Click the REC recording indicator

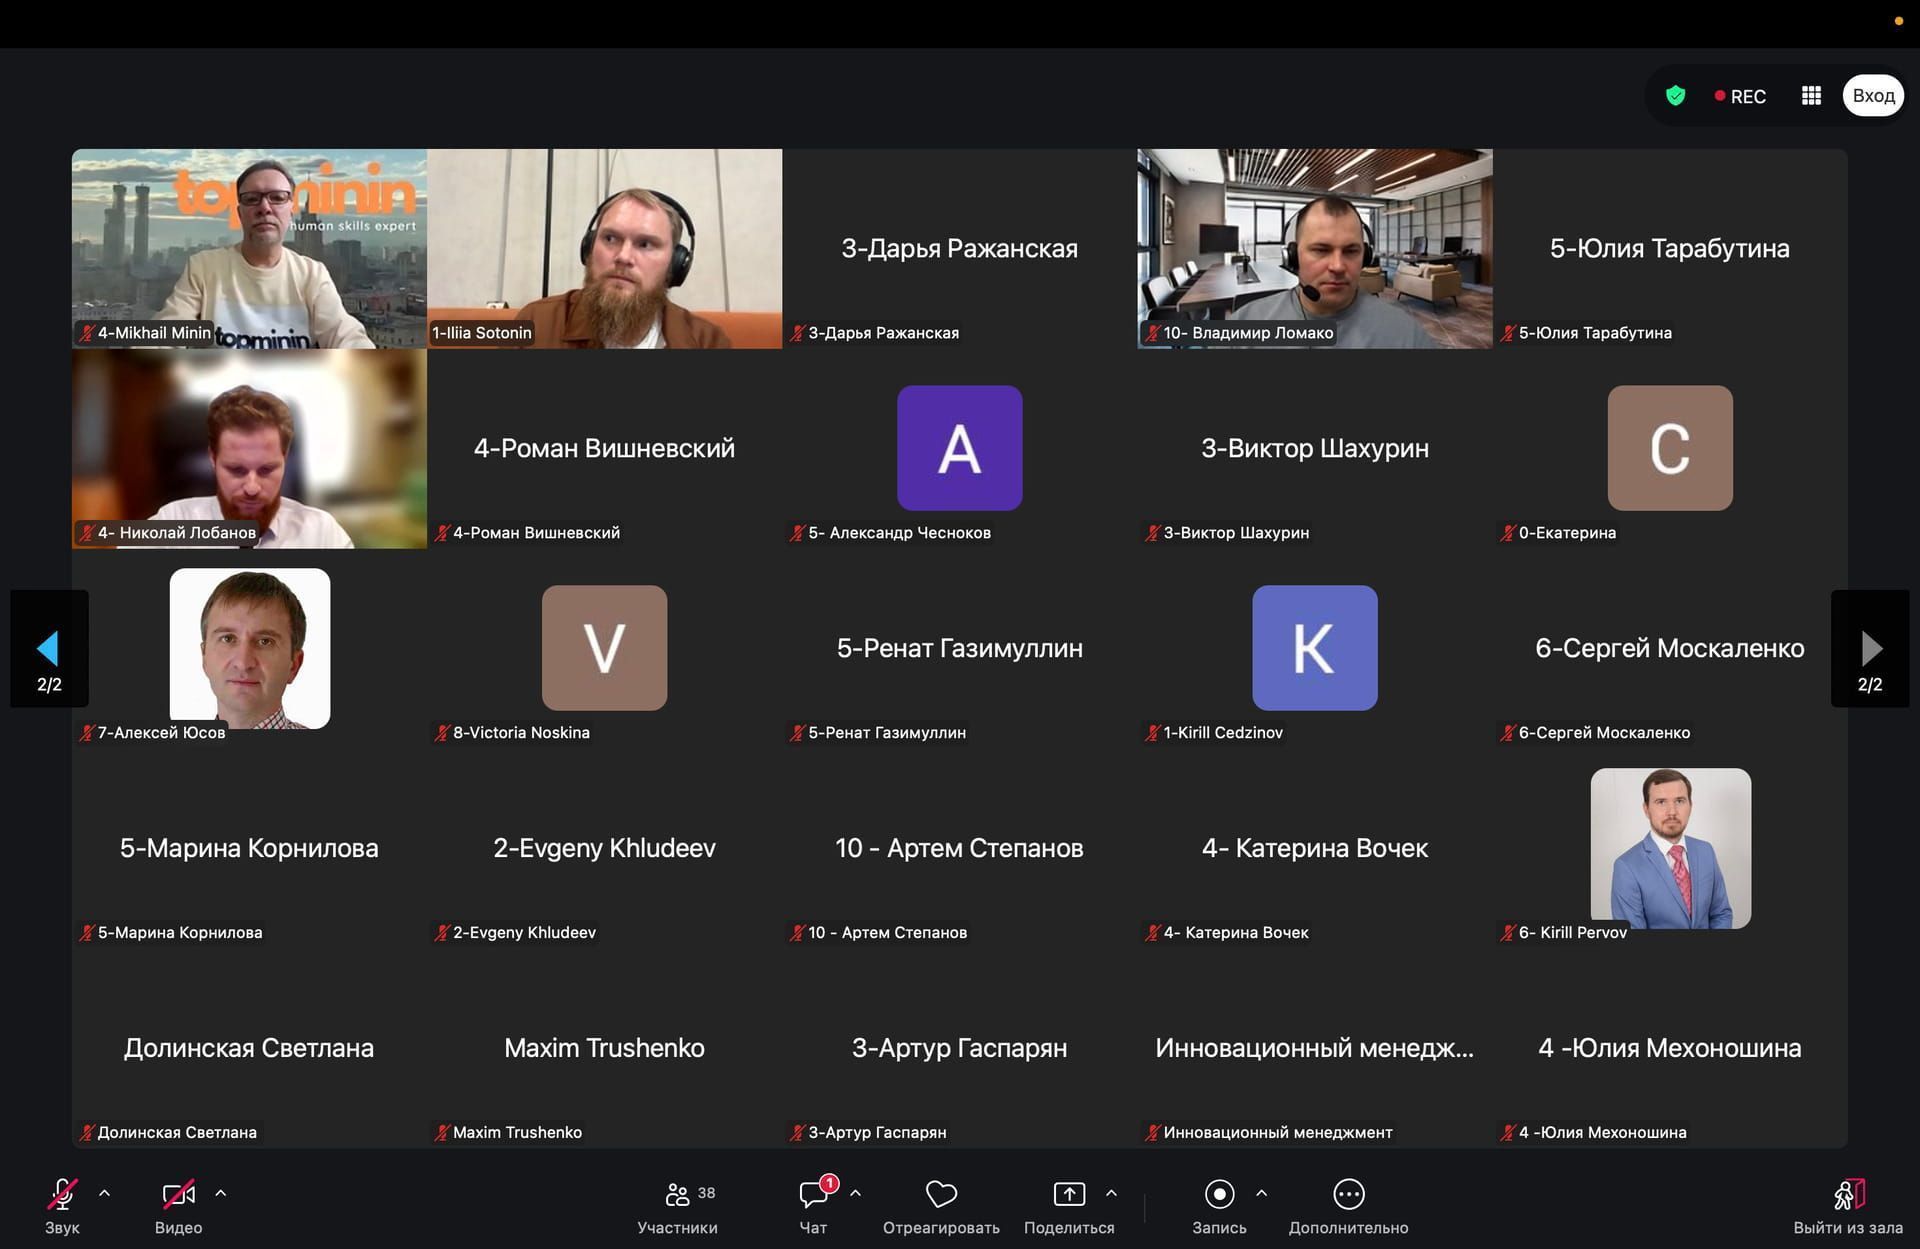(x=1740, y=96)
